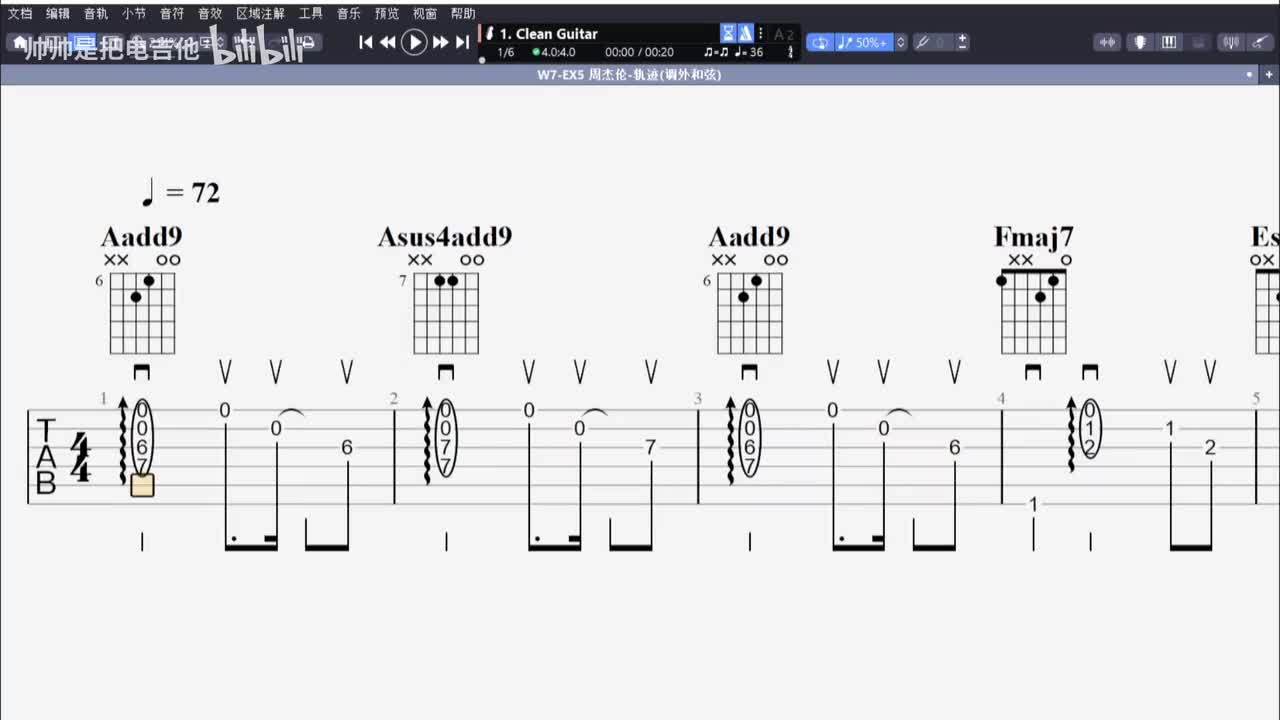Click the 4/4 time signature

click(80, 457)
